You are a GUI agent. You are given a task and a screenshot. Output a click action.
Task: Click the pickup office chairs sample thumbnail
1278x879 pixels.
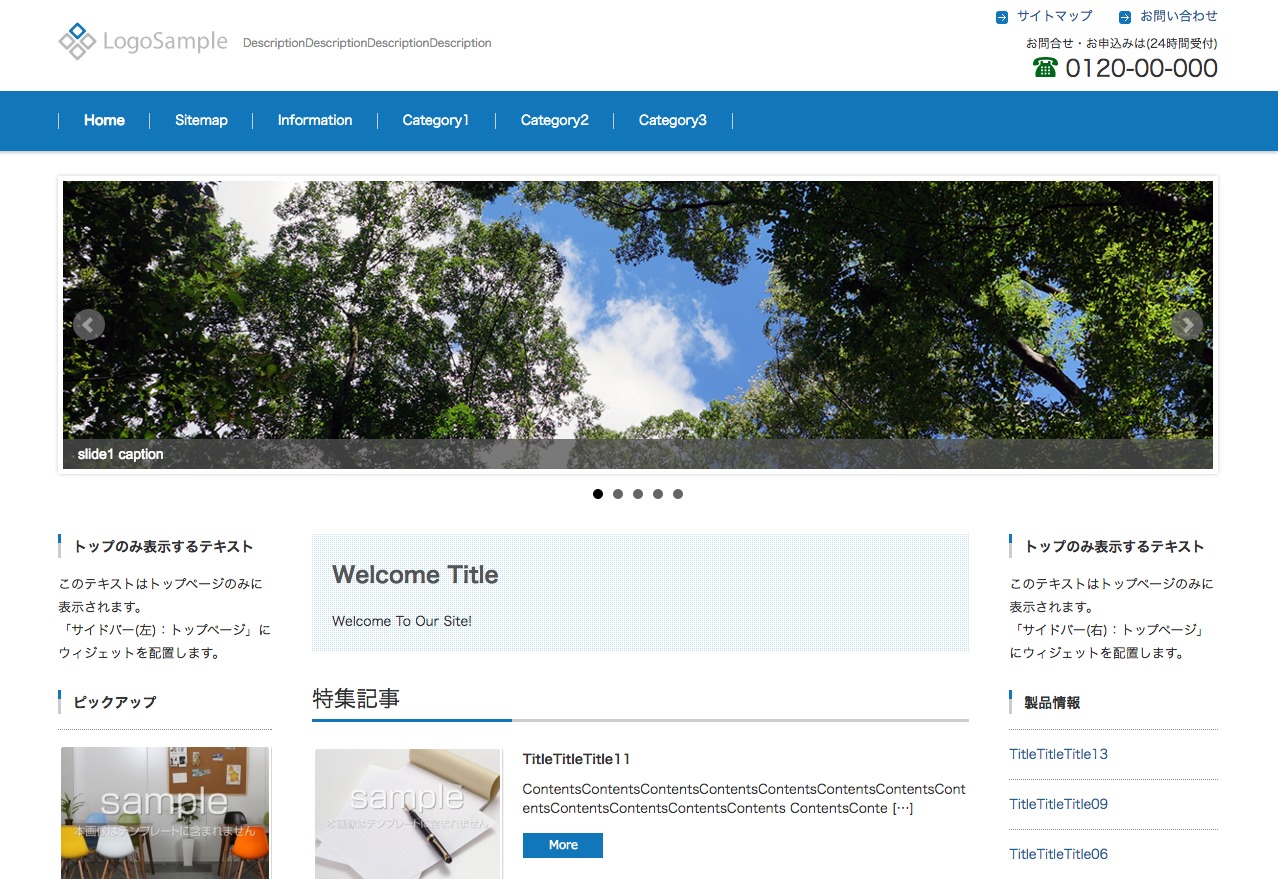(165, 813)
